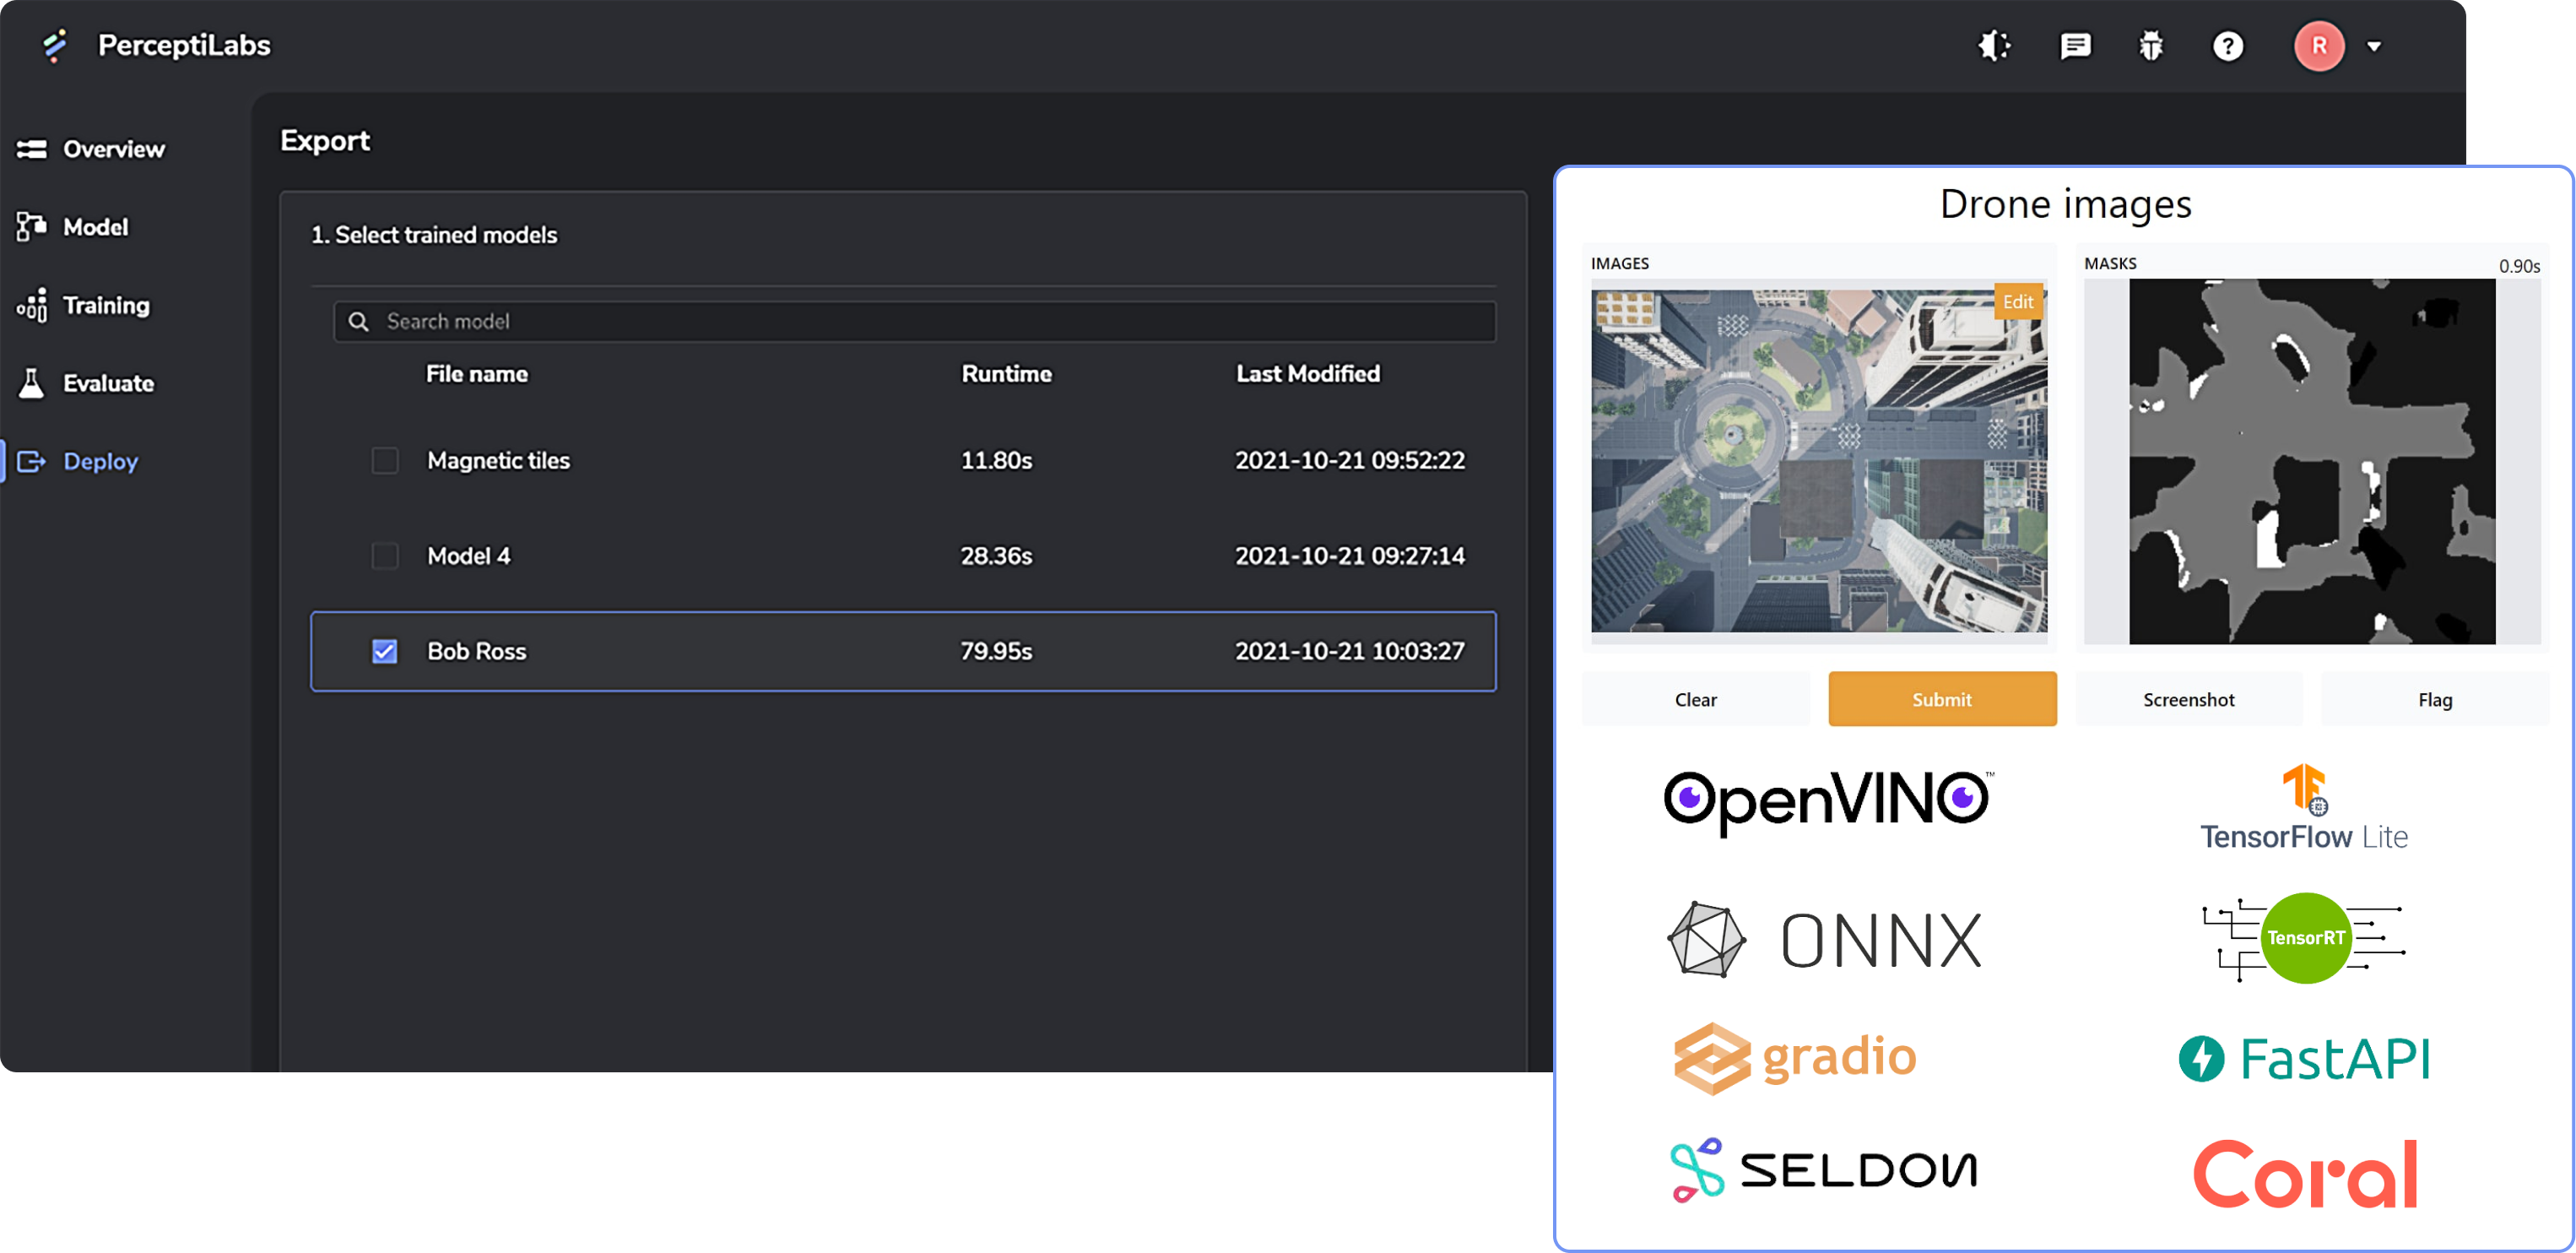The image size is (2576, 1253).
Task: Select the Magnetic tiles file name
Action: pyautogui.click(x=498, y=460)
